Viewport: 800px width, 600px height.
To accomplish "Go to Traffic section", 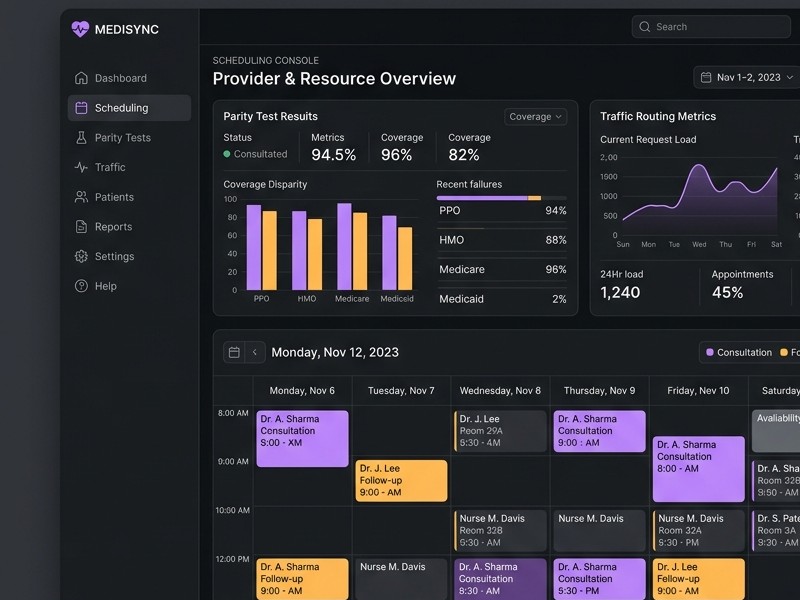I will point(130,167).
